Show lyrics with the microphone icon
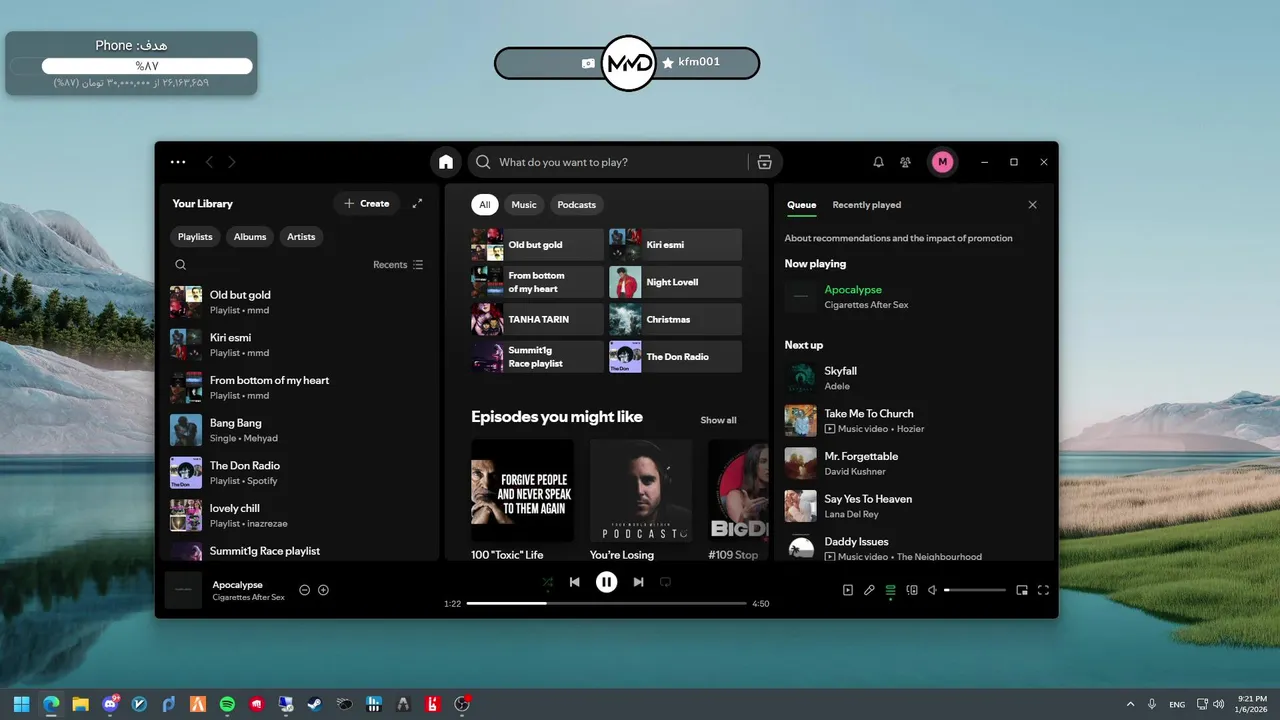1280x720 pixels. click(869, 590)
